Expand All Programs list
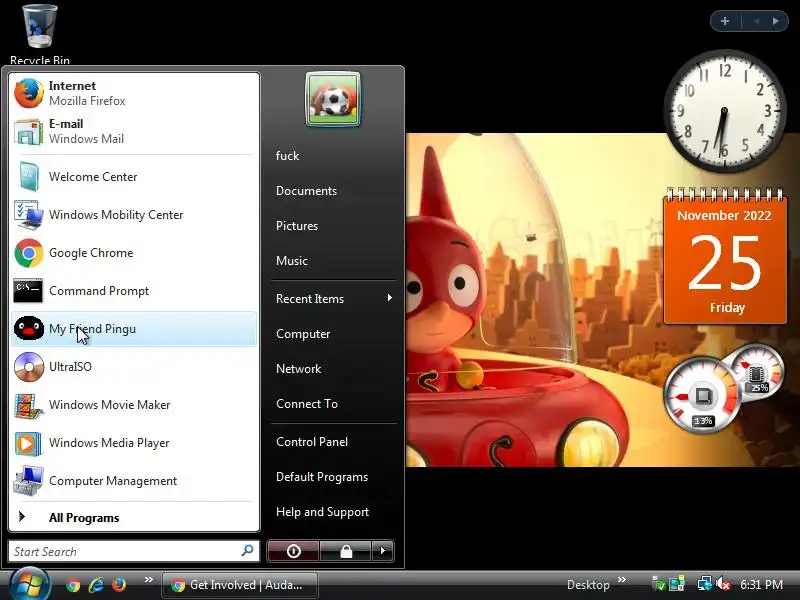The height and width of the screenshot is (600, 800). [x=134, y=517]
